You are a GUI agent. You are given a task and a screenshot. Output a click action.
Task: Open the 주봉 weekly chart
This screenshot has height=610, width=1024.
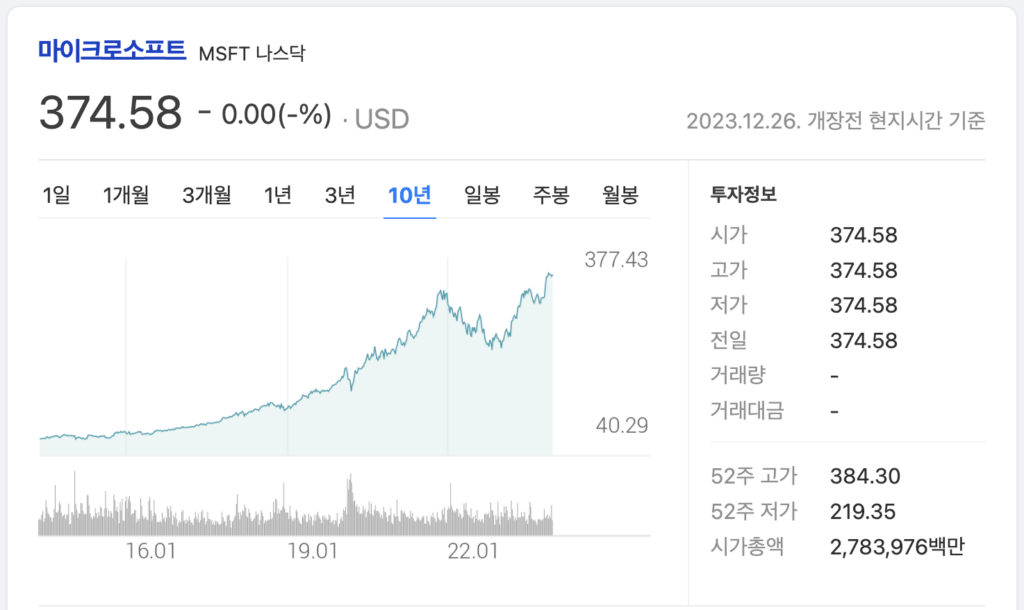coord(551,196)
